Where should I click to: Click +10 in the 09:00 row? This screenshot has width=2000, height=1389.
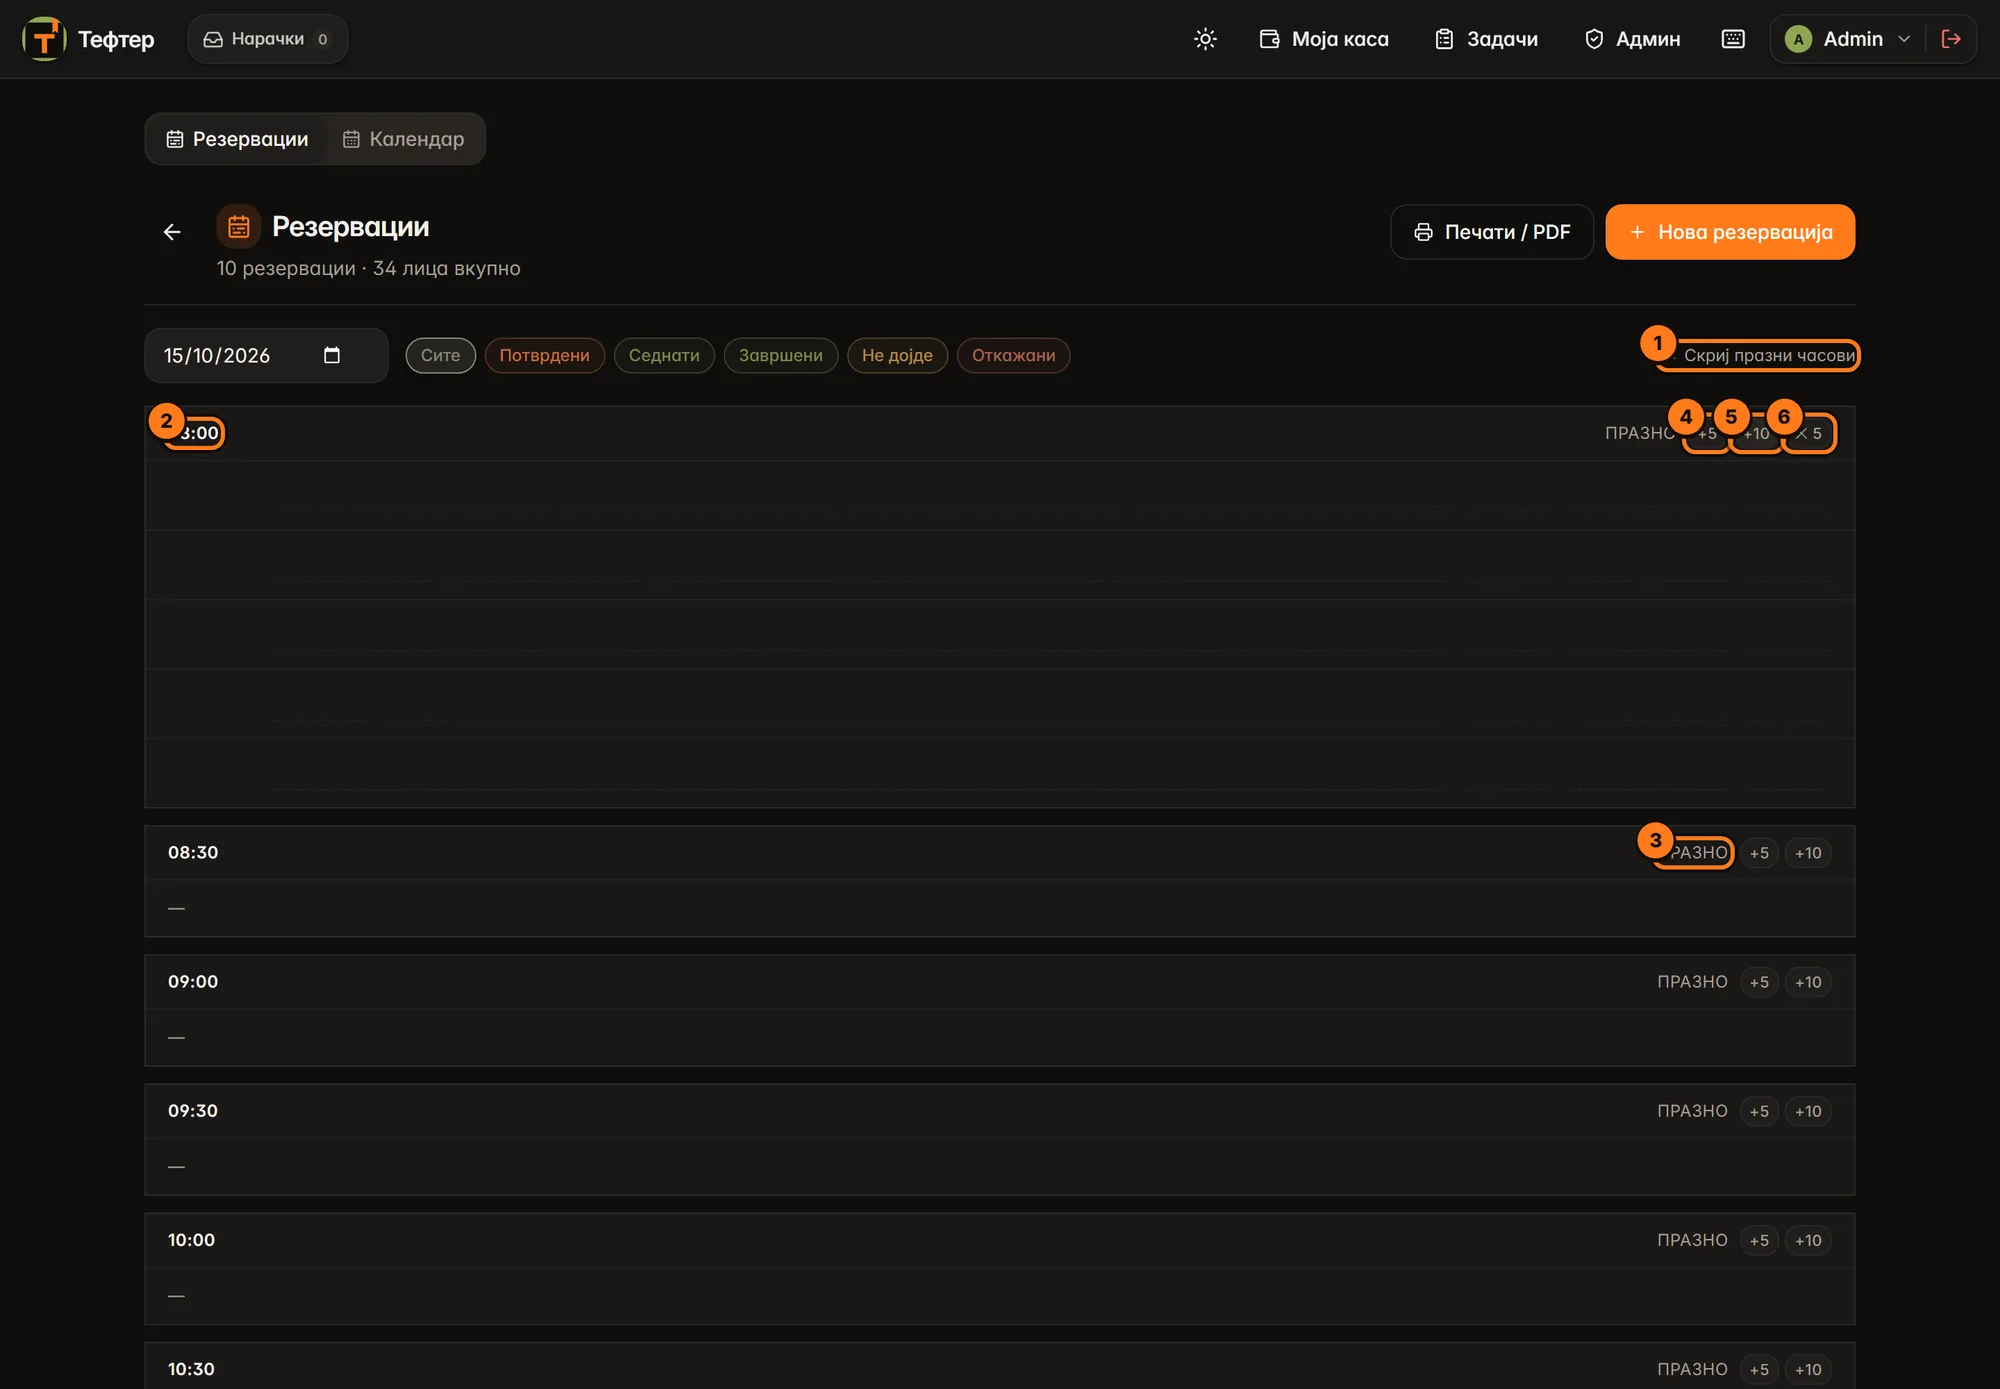[x=1808, y=982]
